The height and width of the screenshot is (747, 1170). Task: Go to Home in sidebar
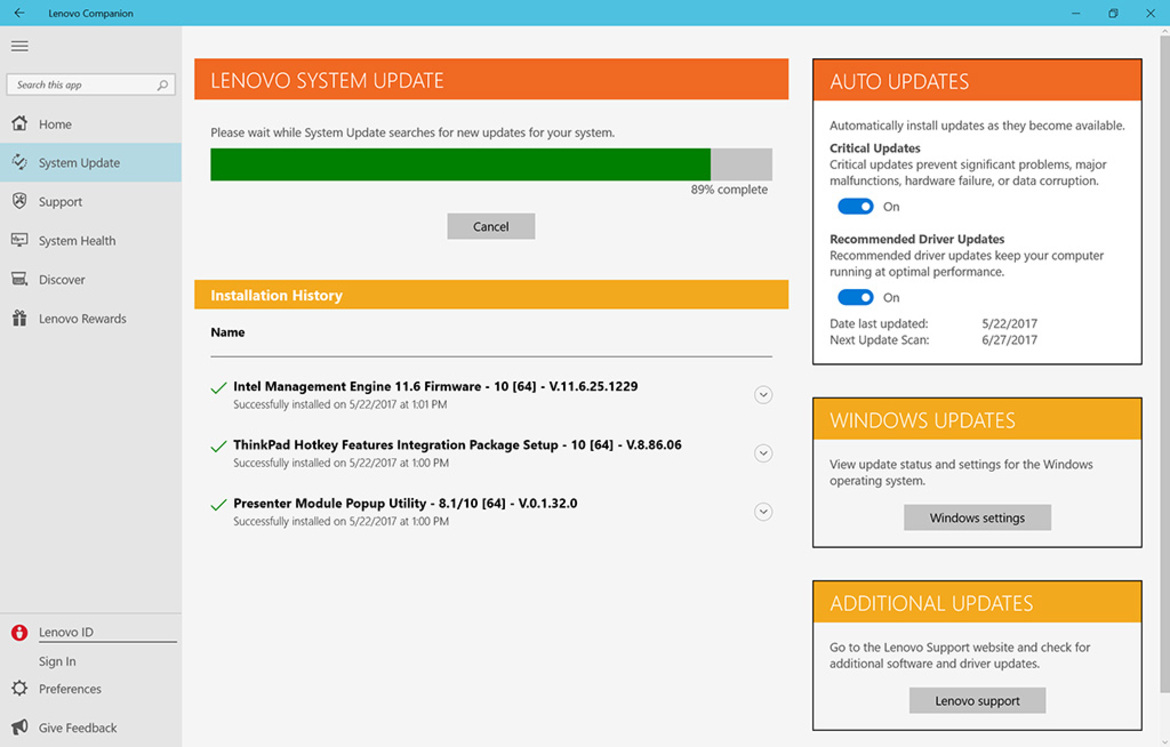coord(90,124)
